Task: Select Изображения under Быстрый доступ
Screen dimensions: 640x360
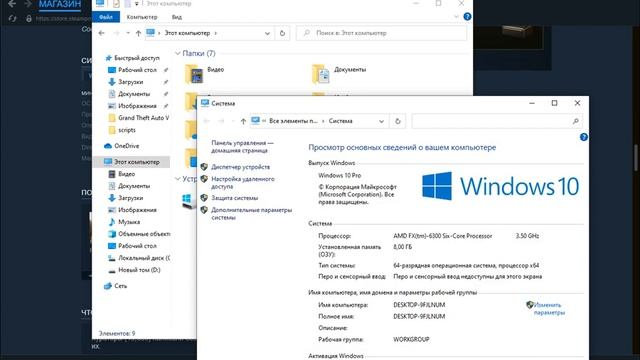Action: [x=137, y=106]
